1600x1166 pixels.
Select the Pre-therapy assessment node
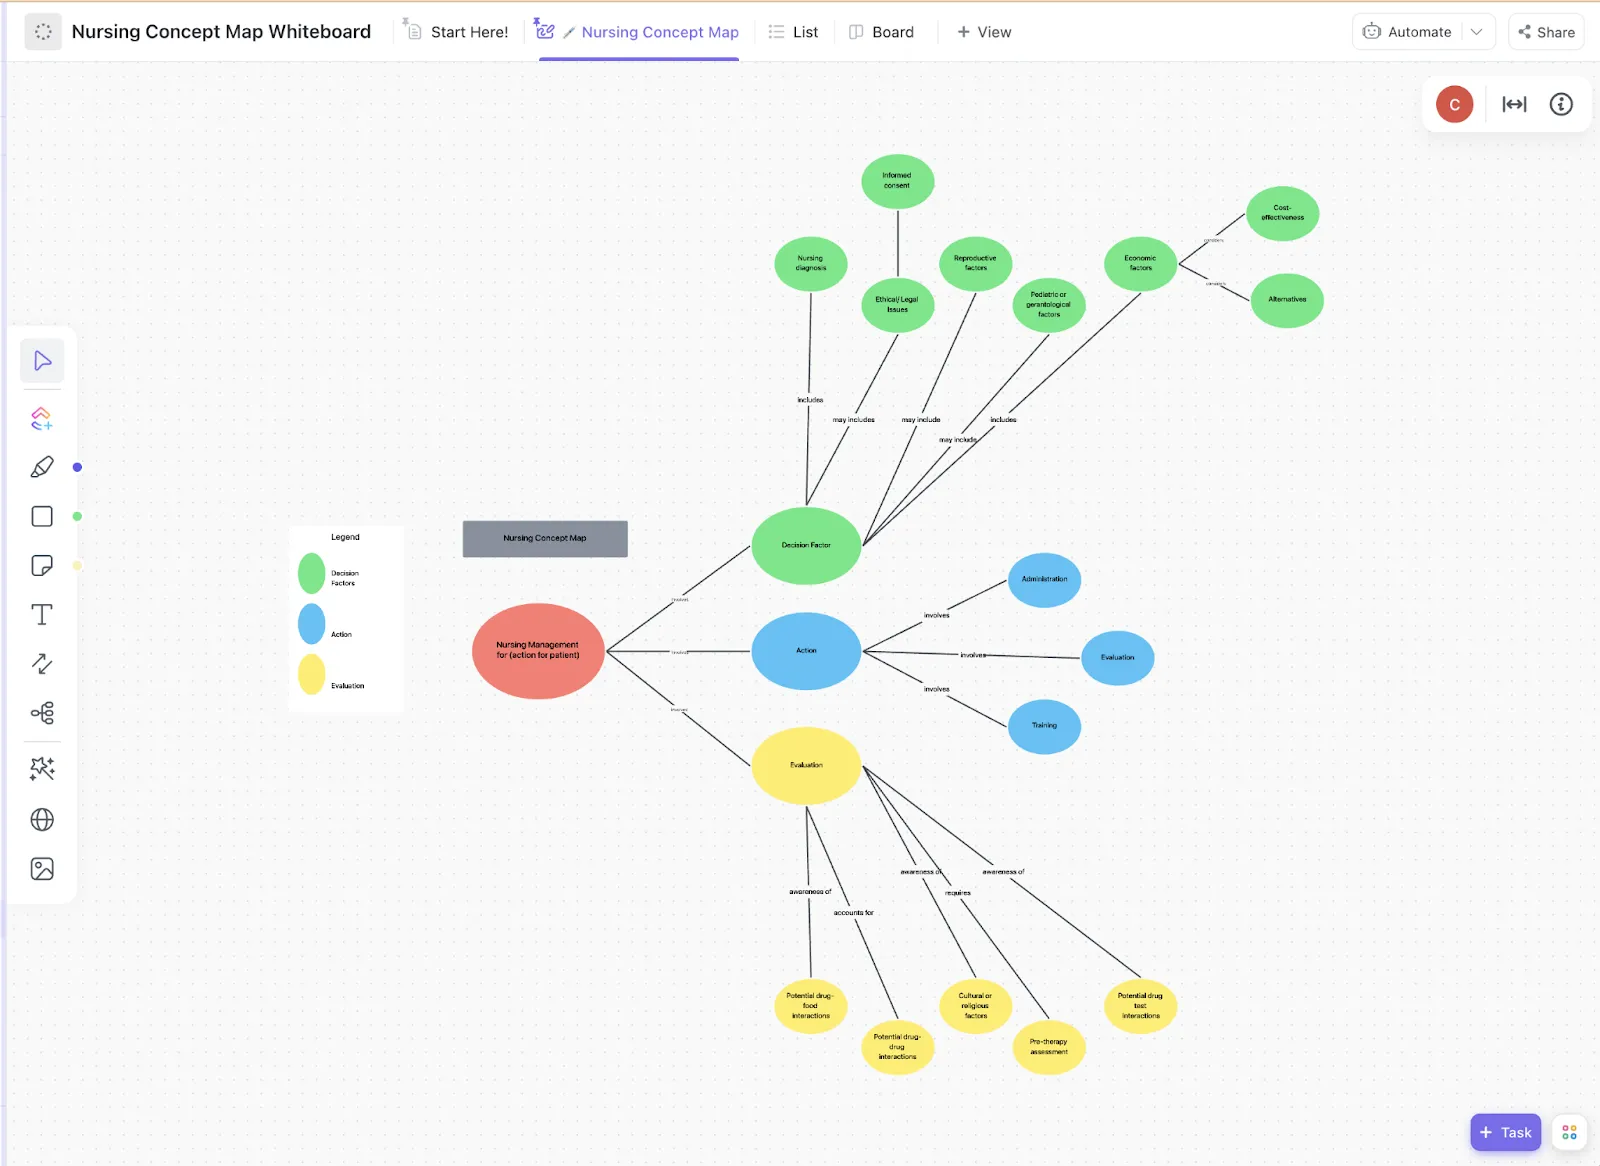point(1049,1047)
